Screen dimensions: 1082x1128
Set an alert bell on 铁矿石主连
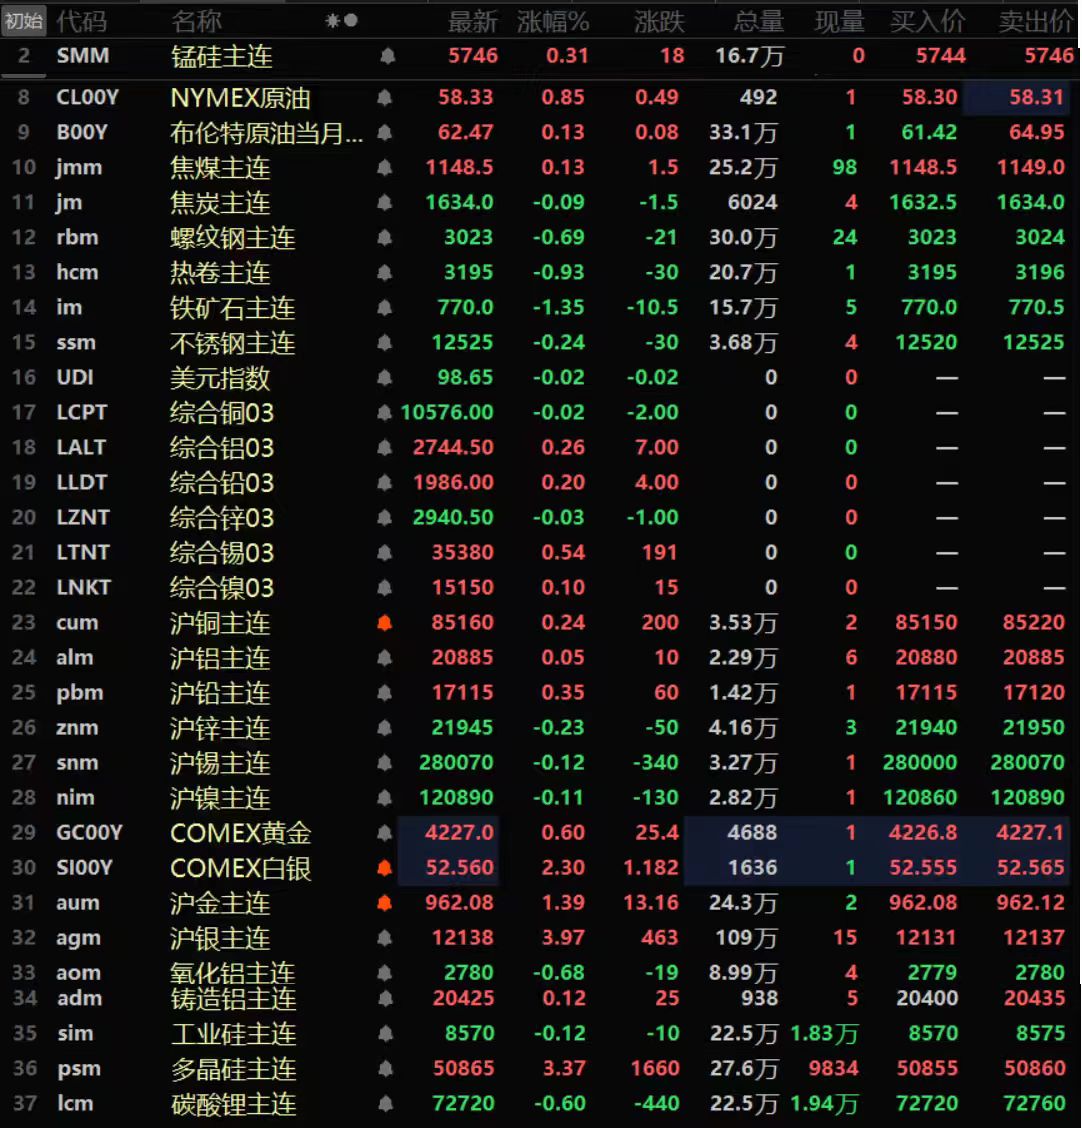point(384,308)
